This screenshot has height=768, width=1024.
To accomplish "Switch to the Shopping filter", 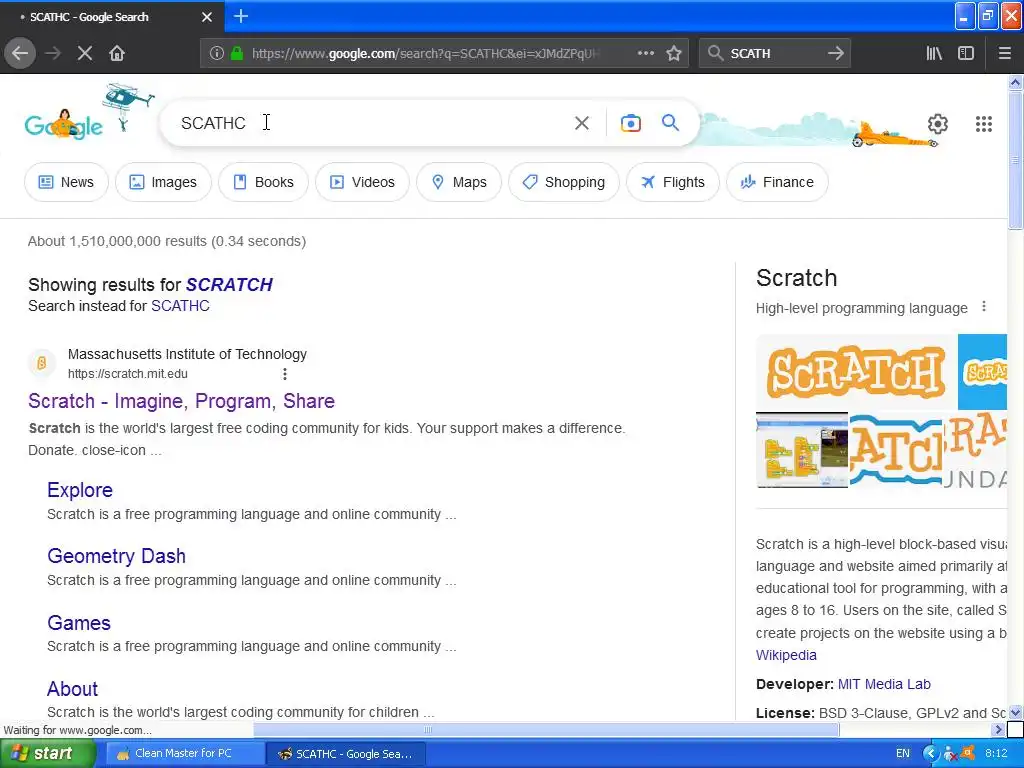I will tap(564, 182).
